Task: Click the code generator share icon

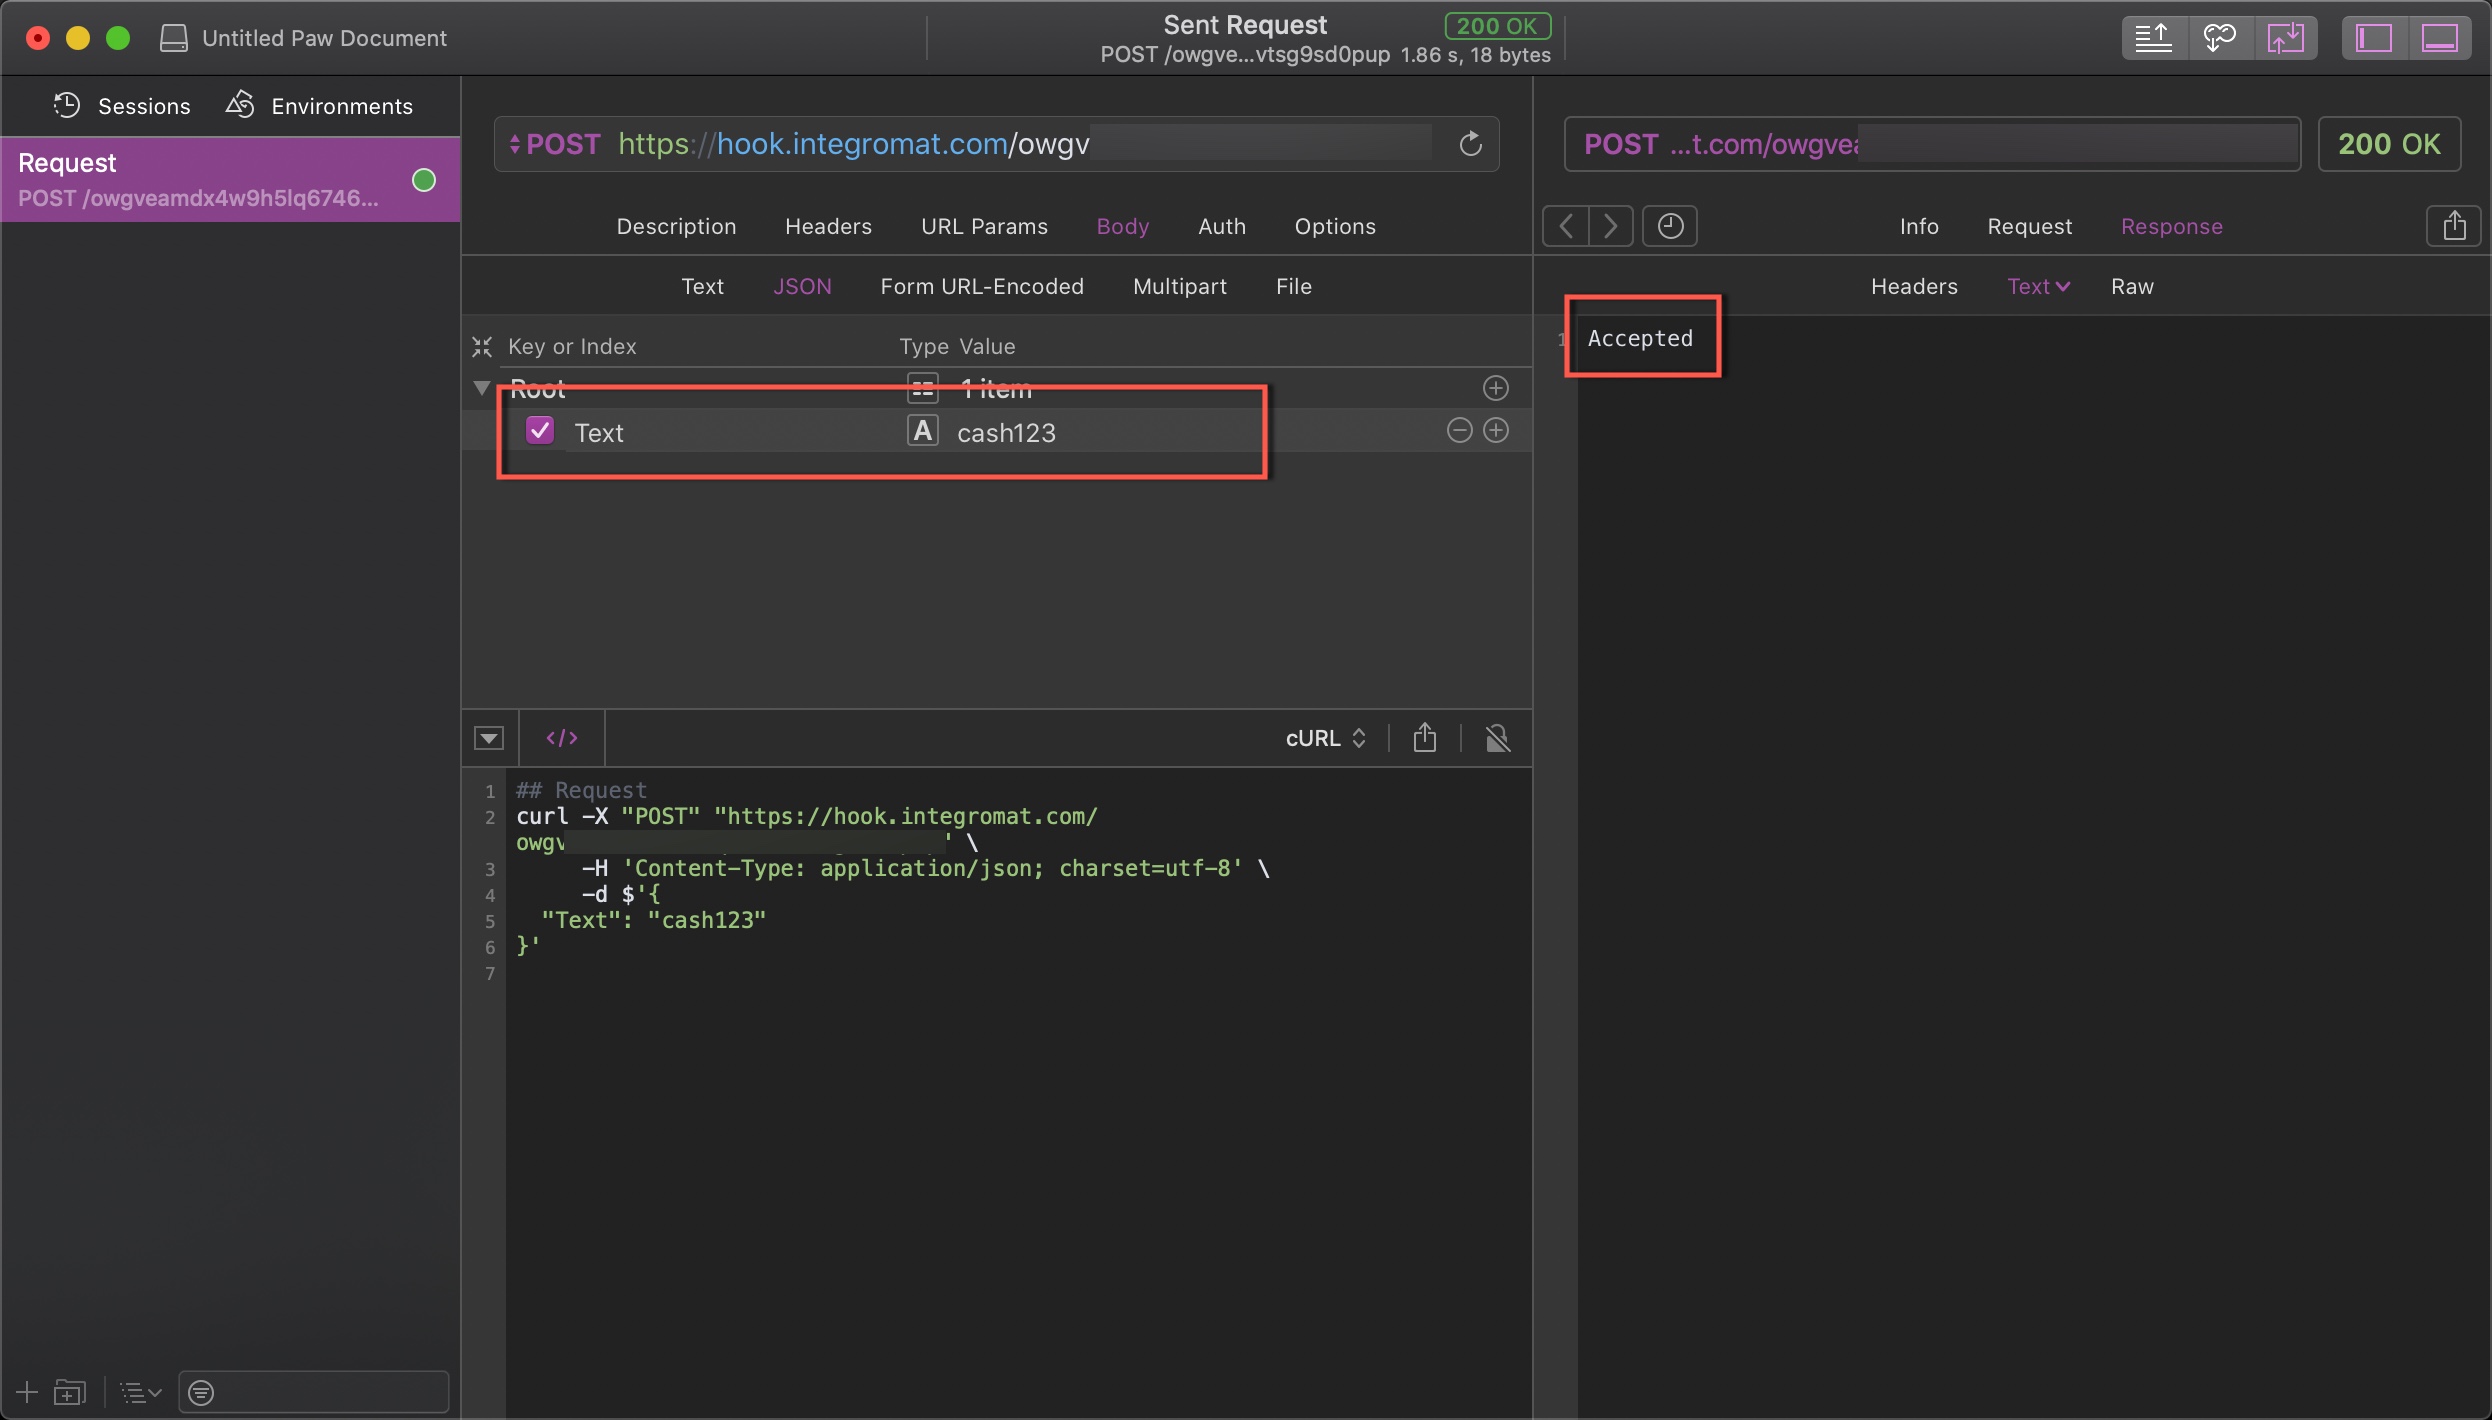Action: pyautogui.click(x=1425, y=738)
